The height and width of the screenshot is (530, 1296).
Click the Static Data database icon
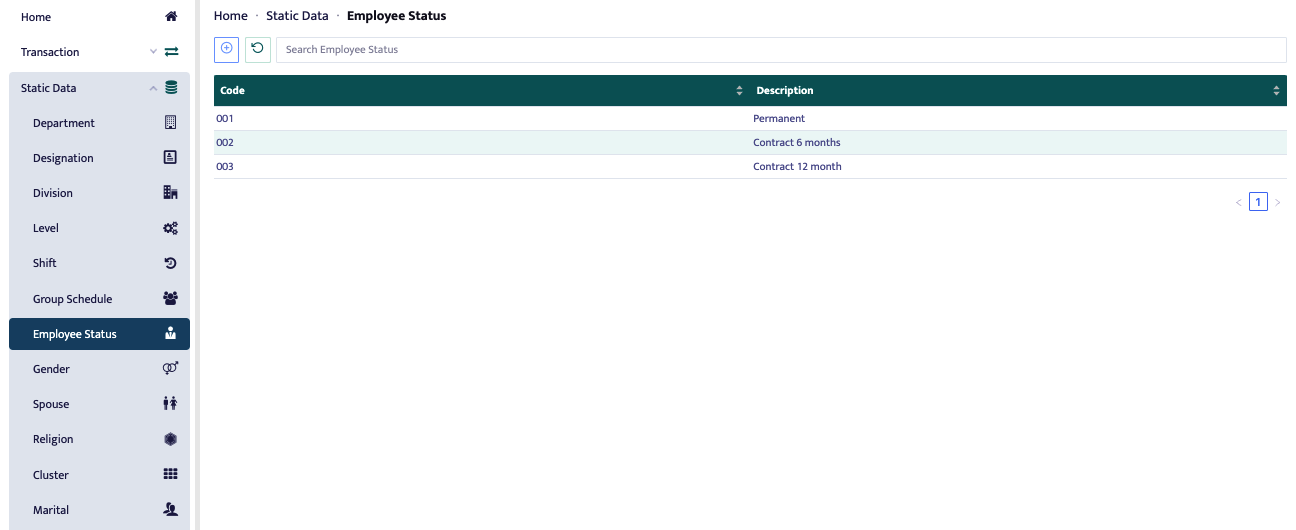[171, 88]
